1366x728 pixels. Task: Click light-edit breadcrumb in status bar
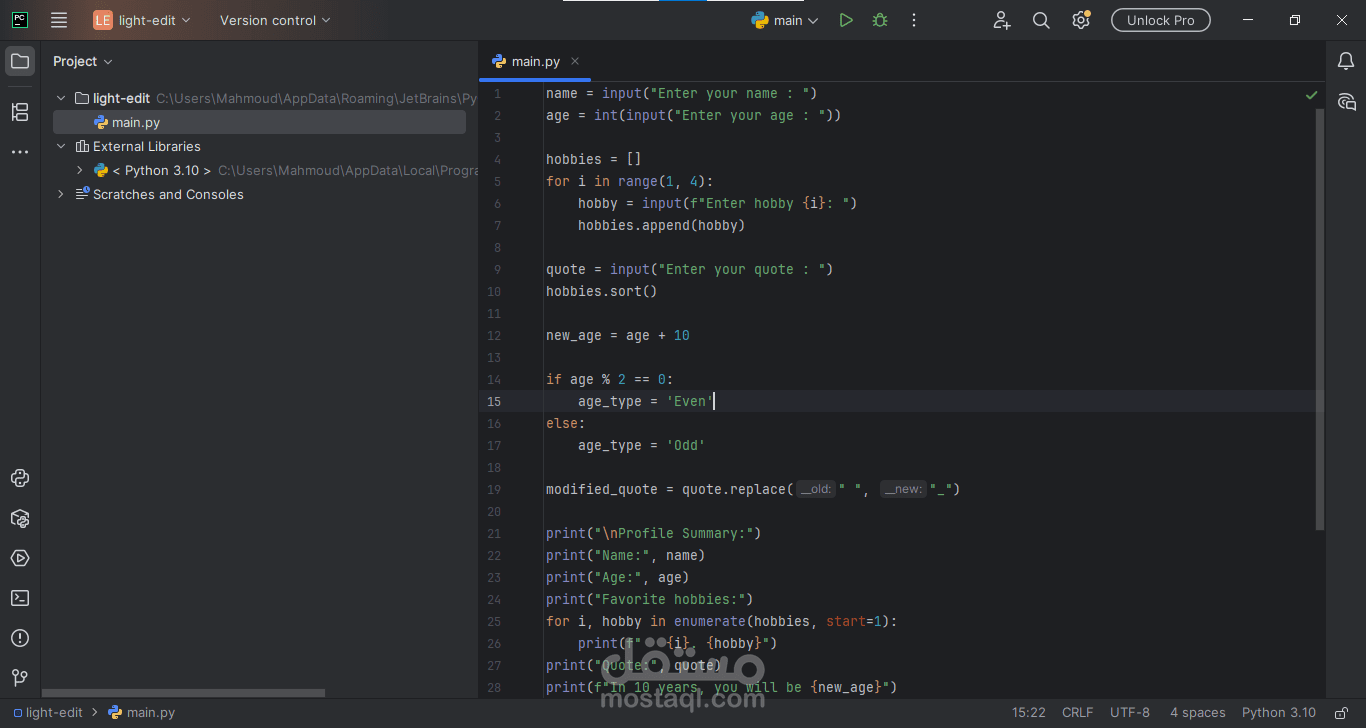(x=47, y=713)
